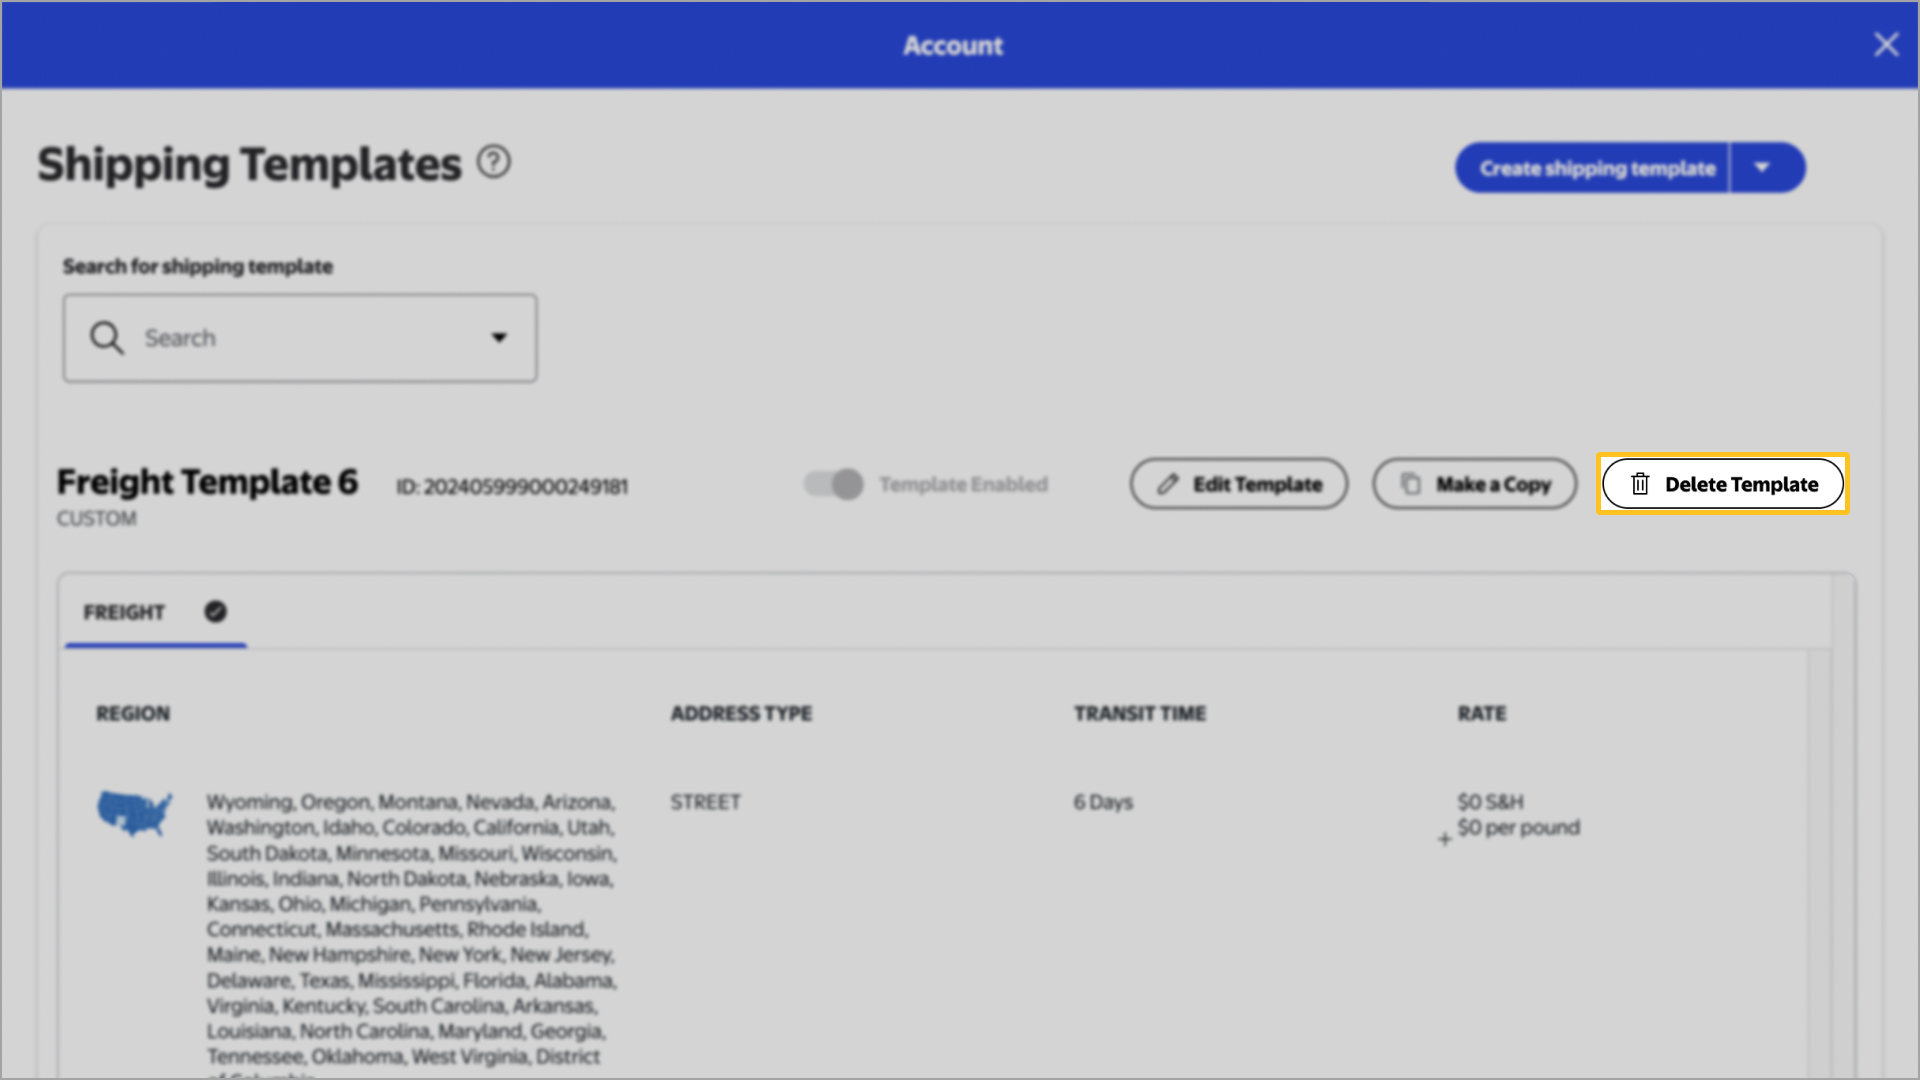Click the plus sign beside rate
1920x1080 pixels.
(x=1444, y=839)
